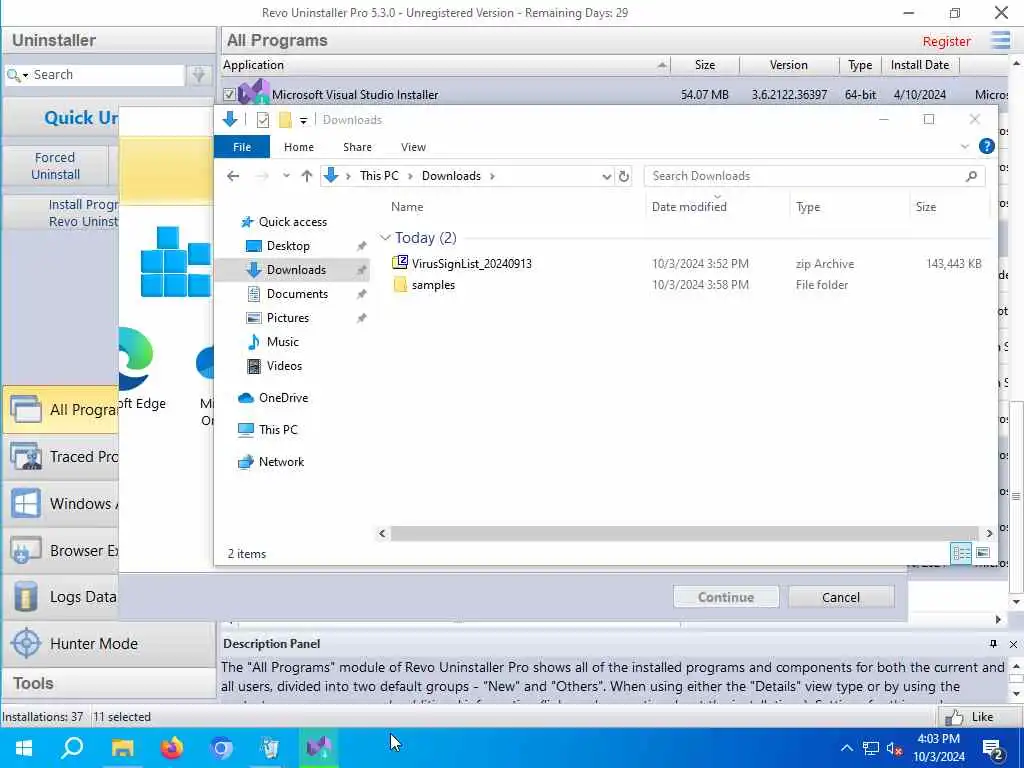Switch Explorer to large icons view
This screenshot has width=1024, height=768.
tap(982, 553)
